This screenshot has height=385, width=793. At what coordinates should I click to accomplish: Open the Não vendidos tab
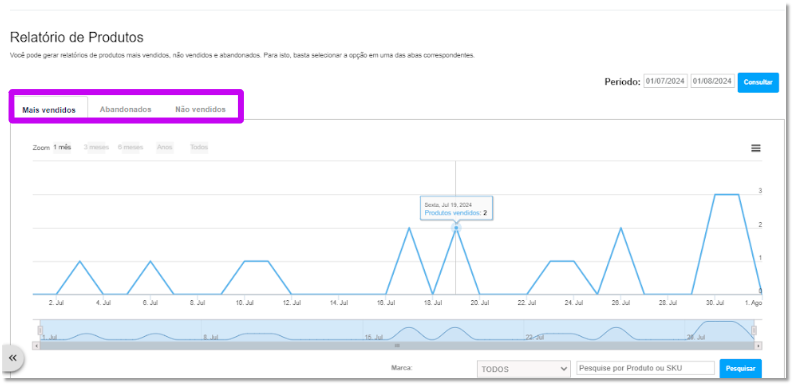pyautogui.click(x=200, y=109)
